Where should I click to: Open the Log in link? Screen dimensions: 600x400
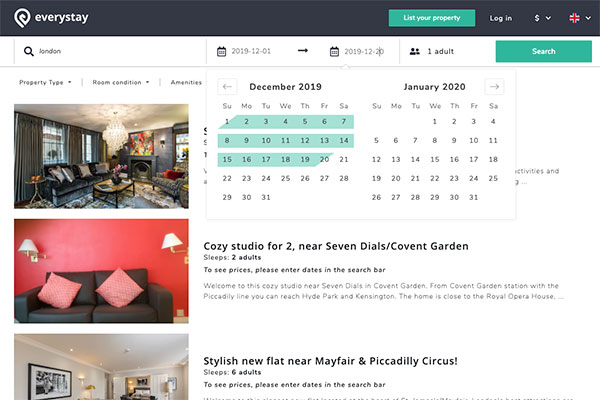(x=501, y=18)
